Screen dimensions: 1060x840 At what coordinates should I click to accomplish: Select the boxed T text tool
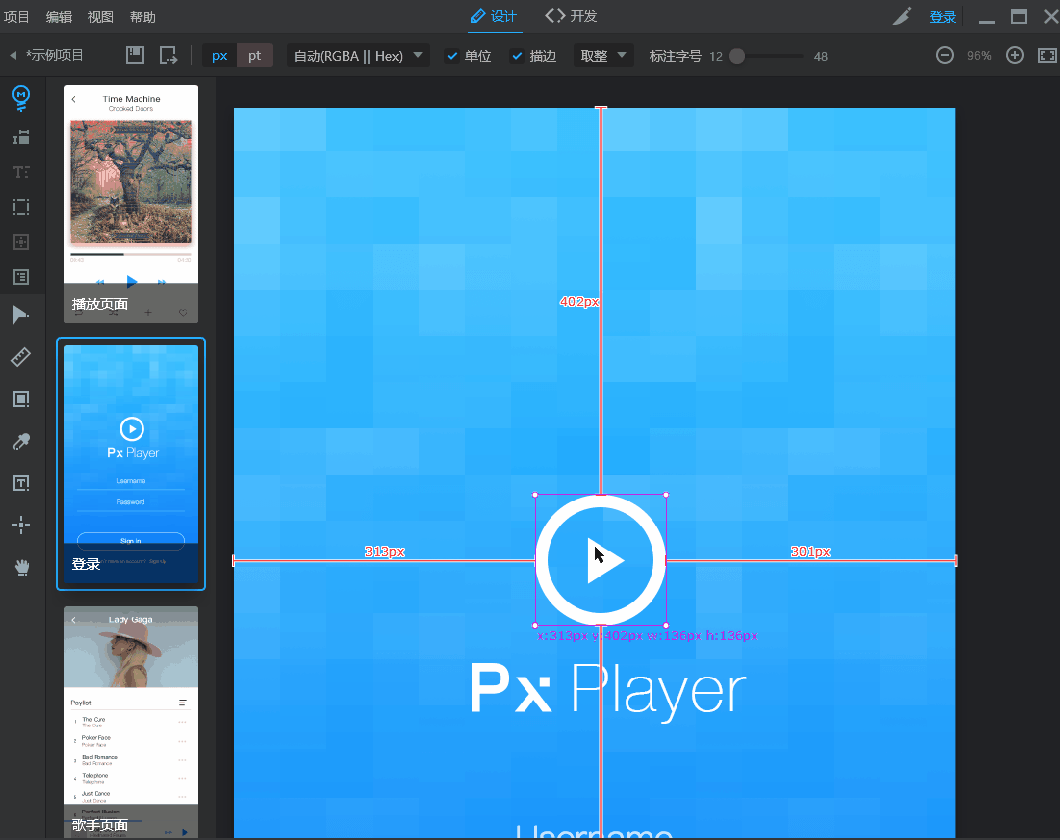(x=21, y=483)
